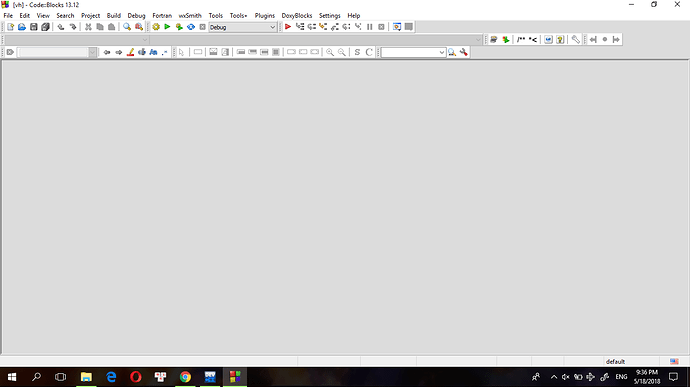This screenshot has height=387, width=690.
Task: Open the Settings menu
Action: tap(330, 15)
